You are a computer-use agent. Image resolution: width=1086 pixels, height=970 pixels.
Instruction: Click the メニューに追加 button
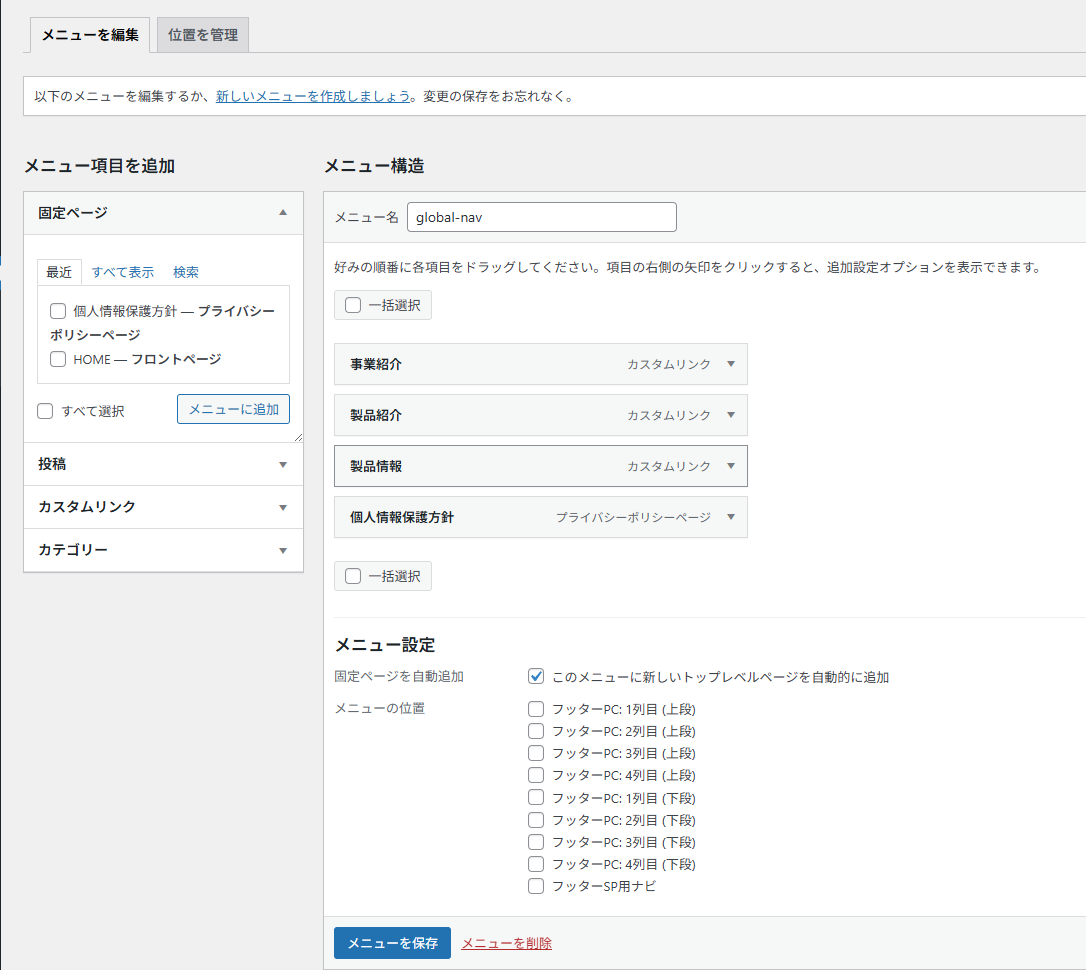pos(233,409)
